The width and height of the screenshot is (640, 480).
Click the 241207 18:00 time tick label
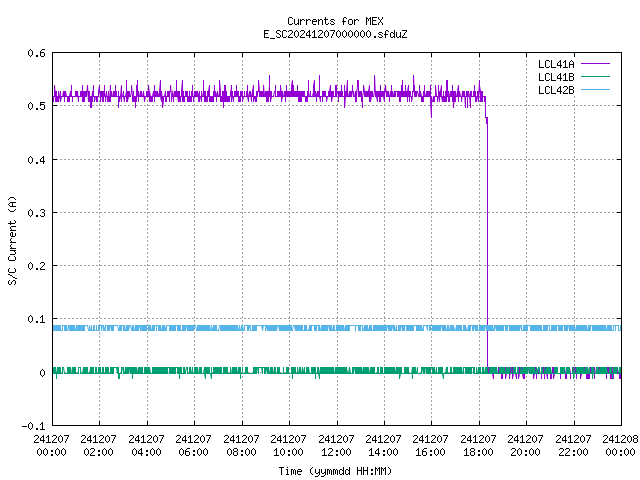pos(478,445)
